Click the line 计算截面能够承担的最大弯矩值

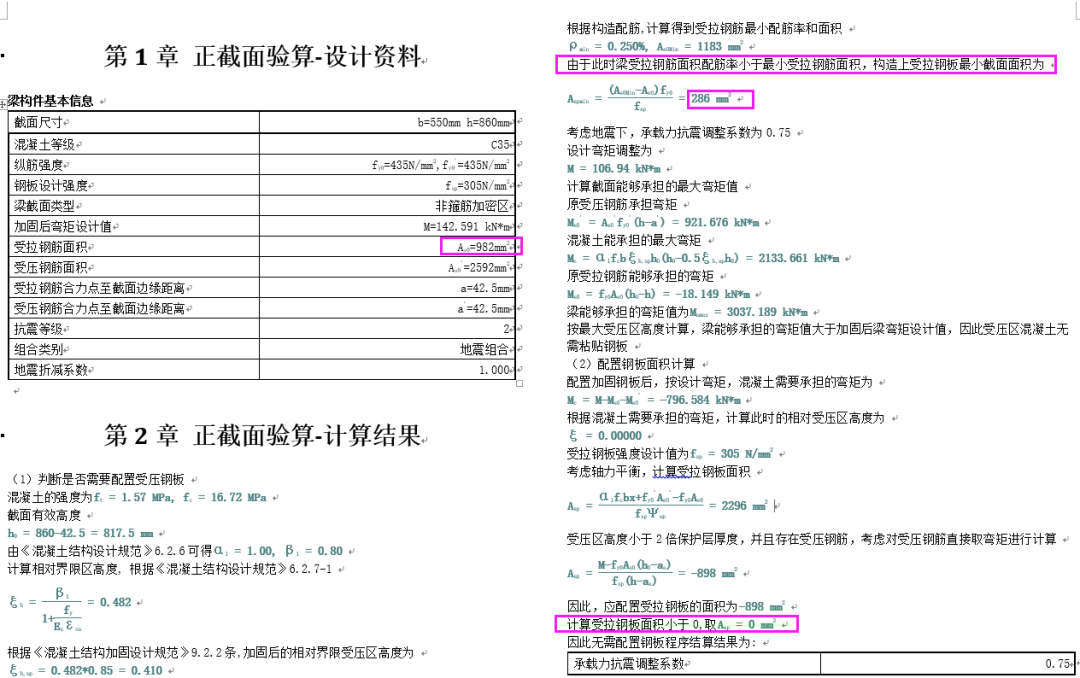pos(652,187)
